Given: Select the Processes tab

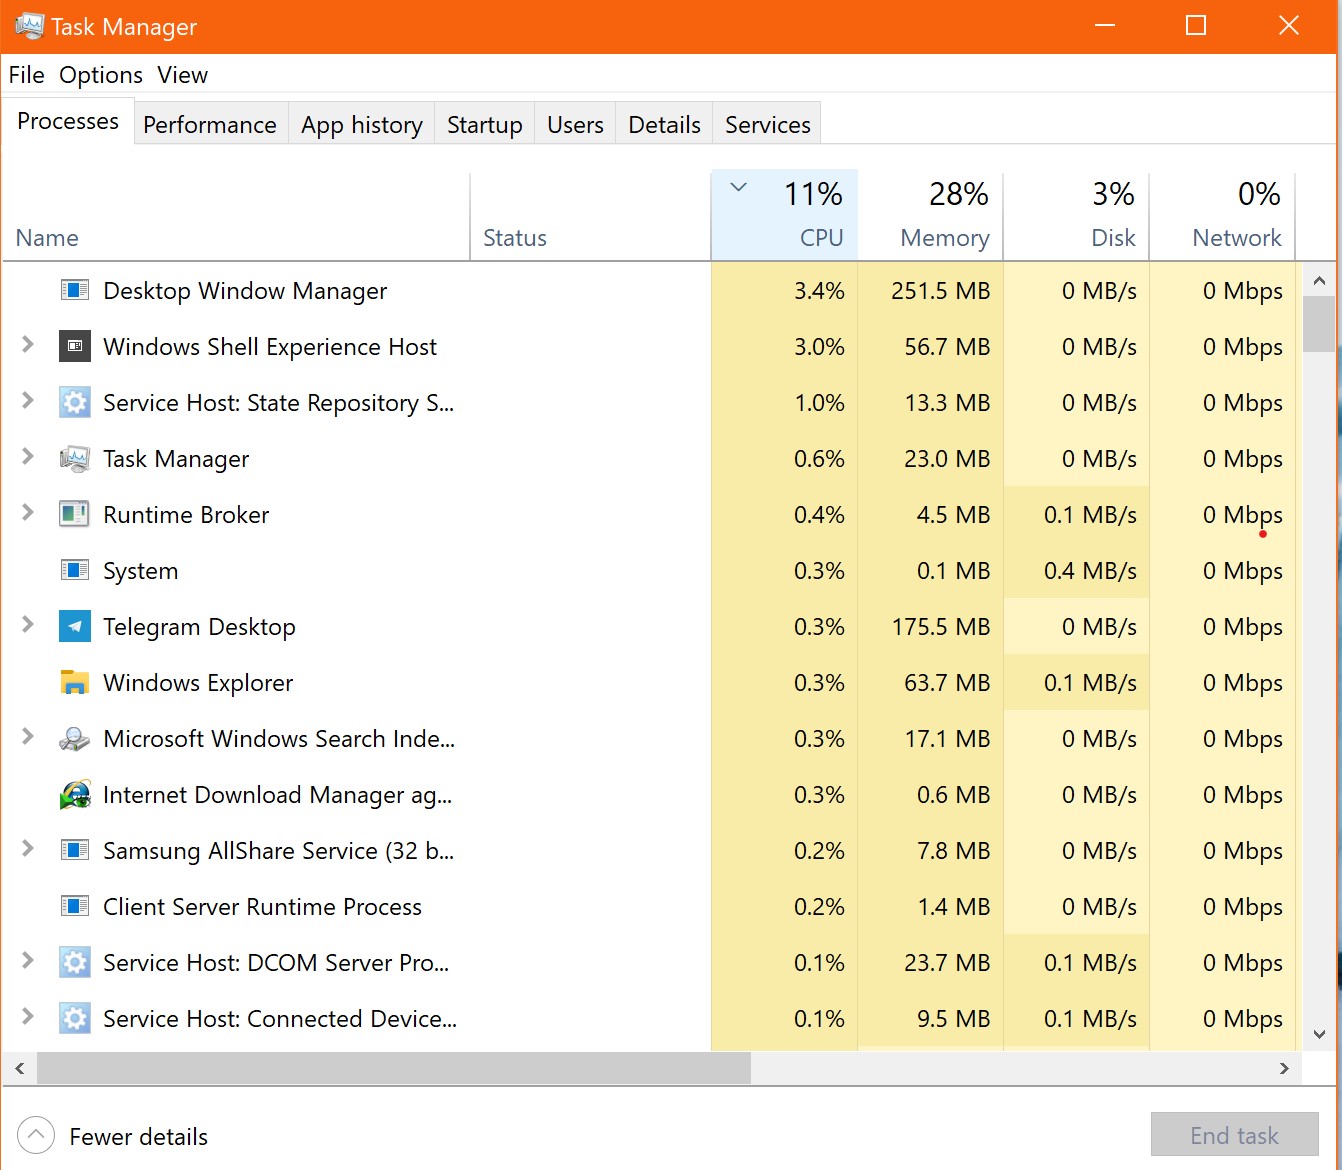Looking at the screenshot, I should pos(68,121).
